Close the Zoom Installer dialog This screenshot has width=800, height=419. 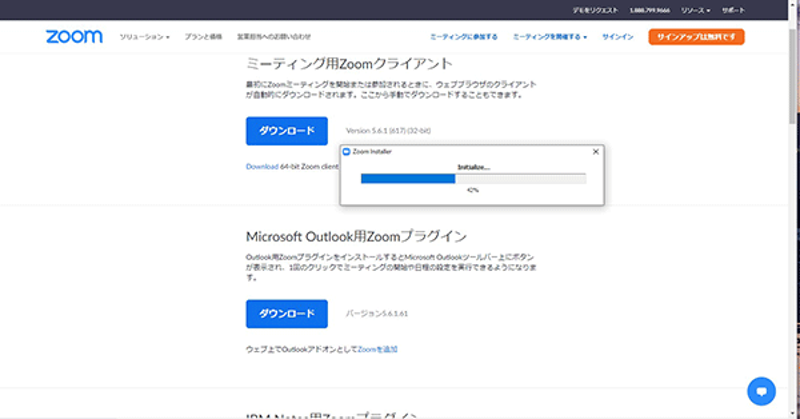tap(595, 152)
